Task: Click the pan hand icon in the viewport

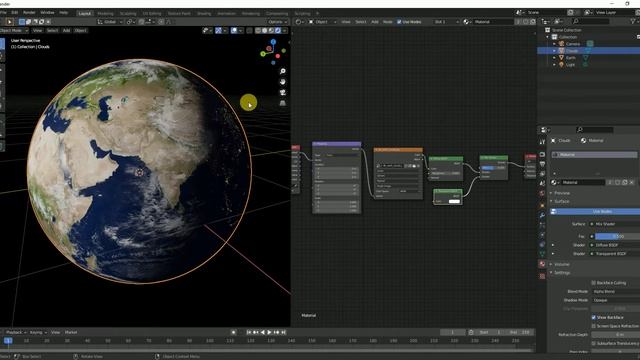Action: (x=282, y=82)
